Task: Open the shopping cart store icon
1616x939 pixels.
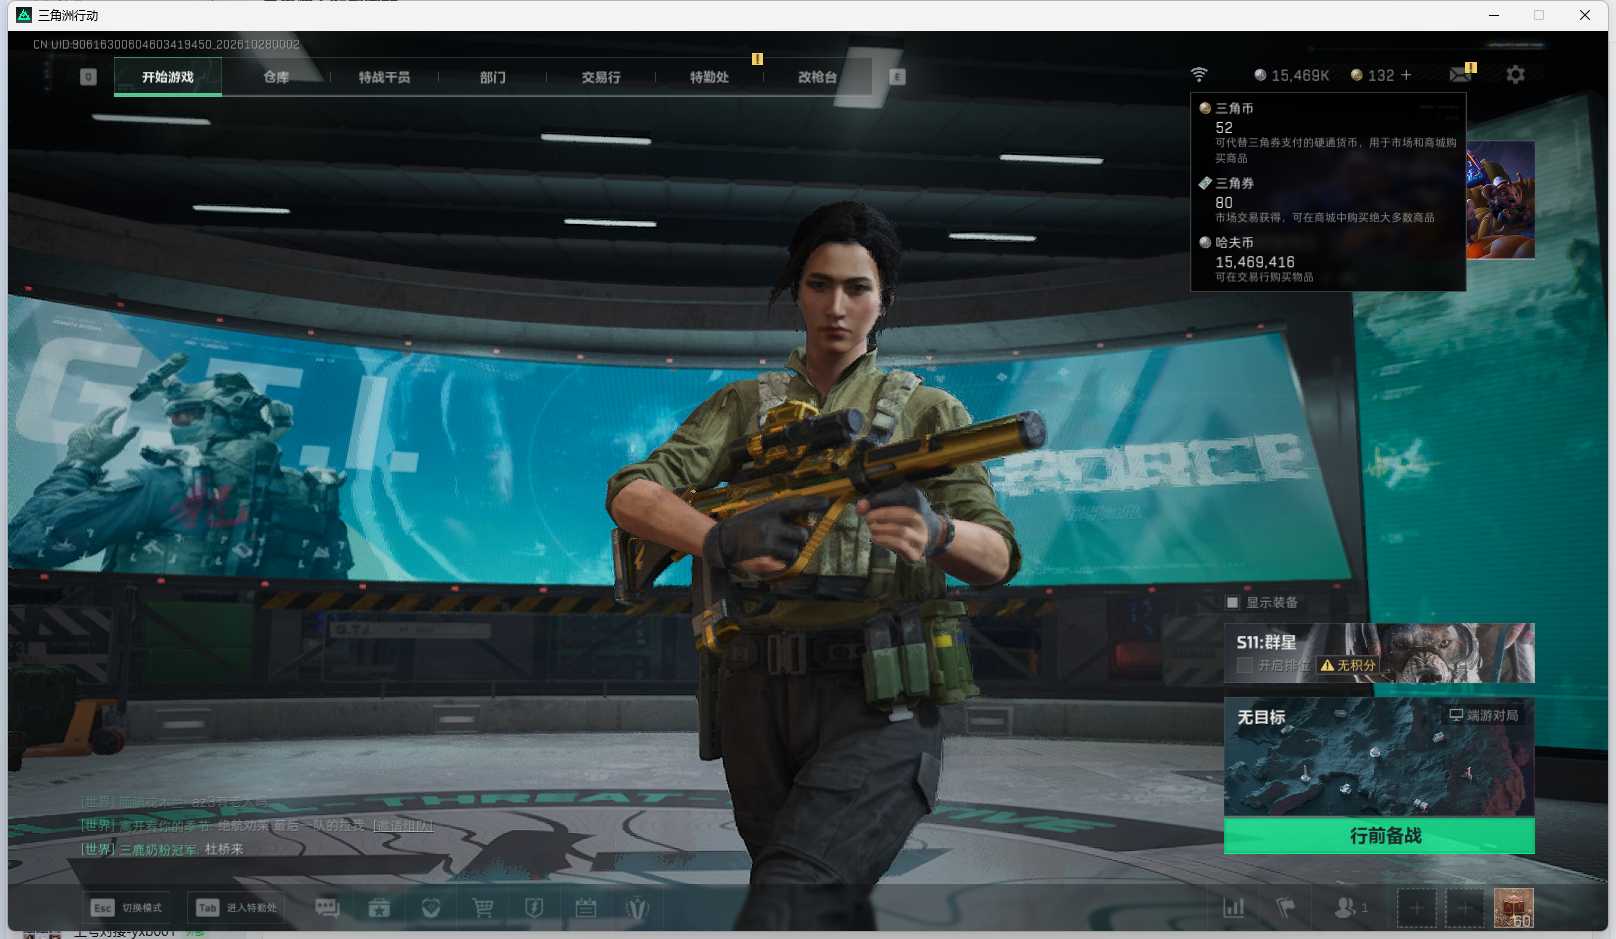Action: click(x=482, y=907)
